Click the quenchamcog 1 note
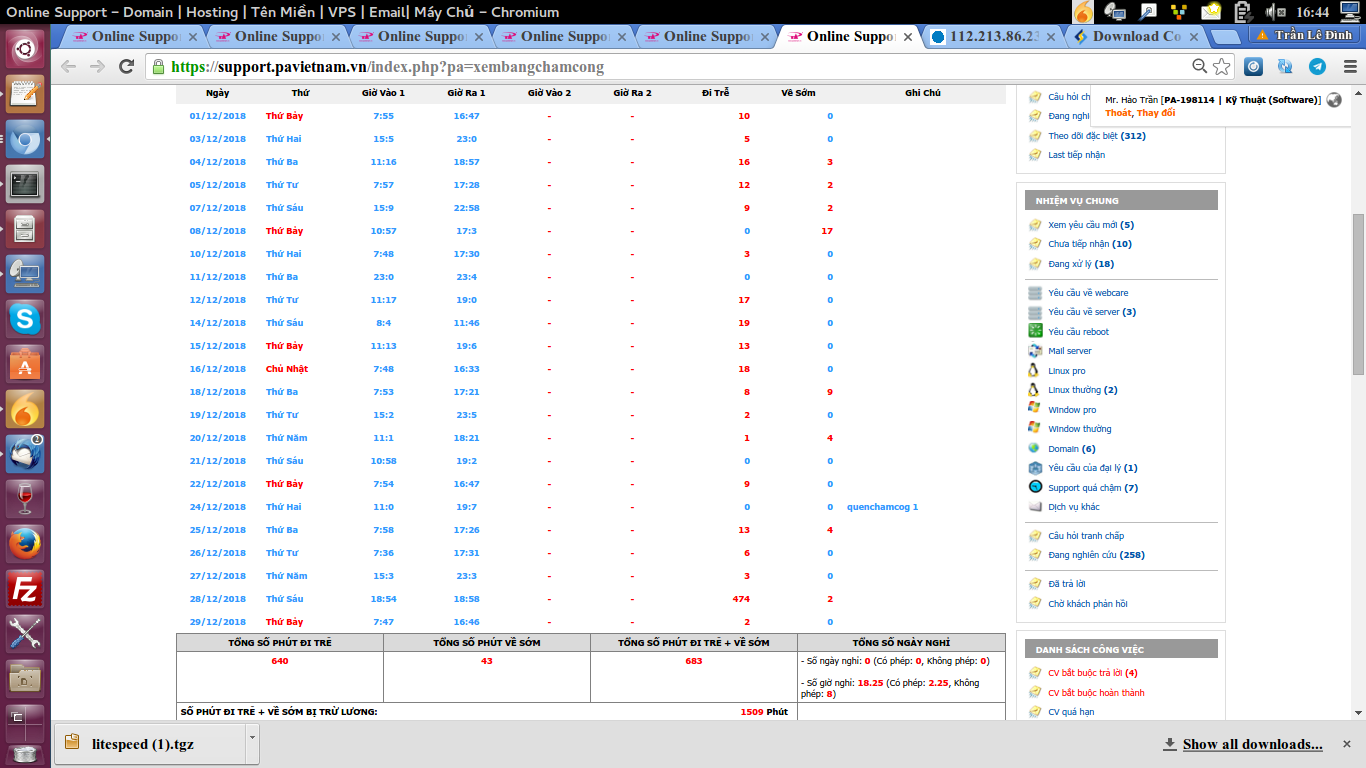Screen dimensions: 1366x768 click(x=882, y=507)
